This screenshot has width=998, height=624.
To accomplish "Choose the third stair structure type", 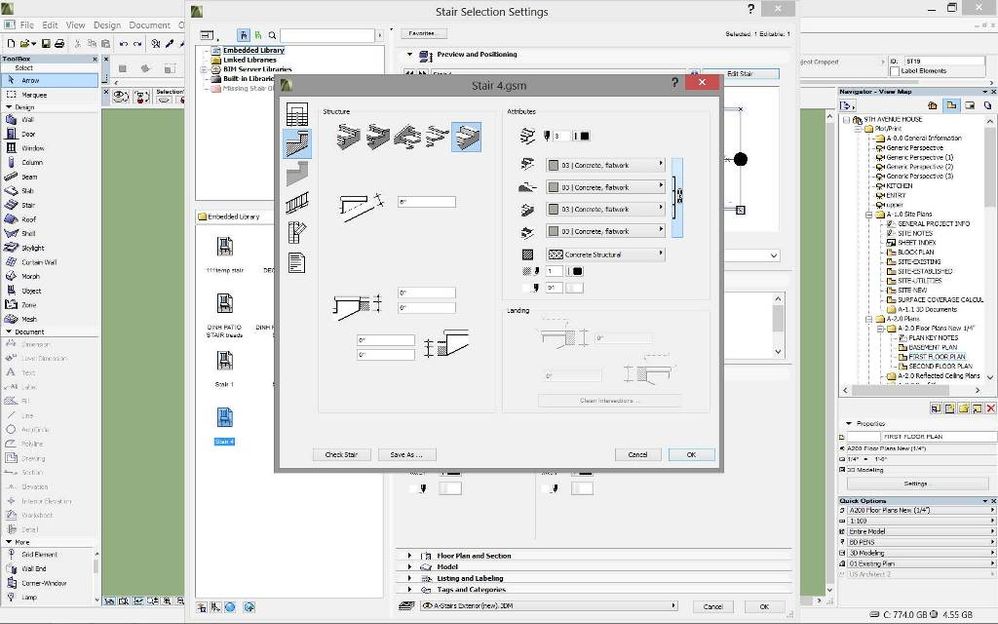I will [x=407, y=136].
